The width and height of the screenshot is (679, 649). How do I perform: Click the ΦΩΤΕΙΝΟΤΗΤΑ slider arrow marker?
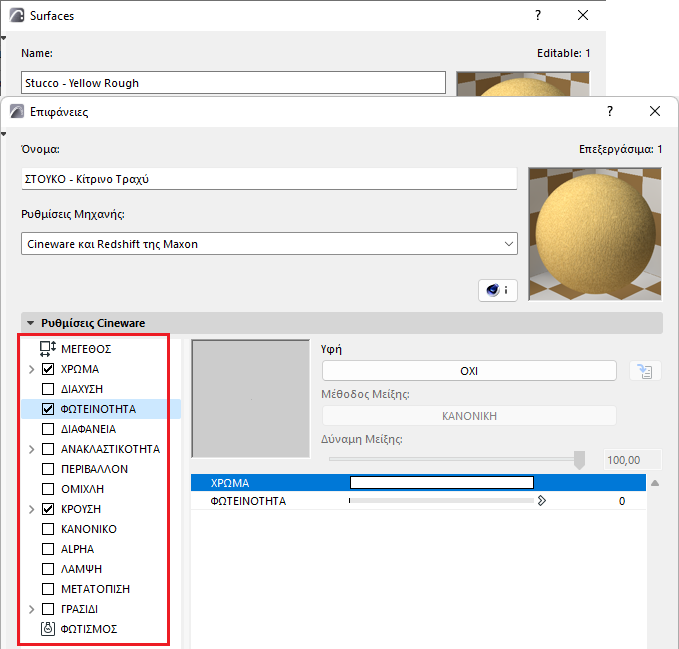coord(541,501)
